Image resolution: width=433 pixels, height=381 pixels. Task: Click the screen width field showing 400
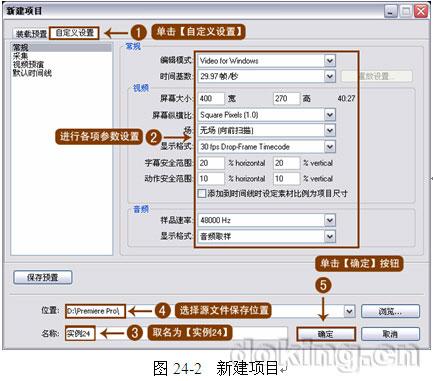pyautogui.click(x=211, y=98)
